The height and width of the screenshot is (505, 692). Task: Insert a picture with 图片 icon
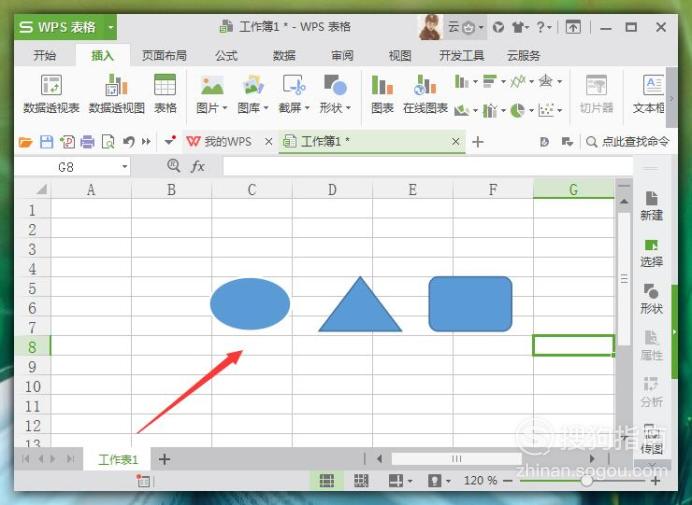212,85
